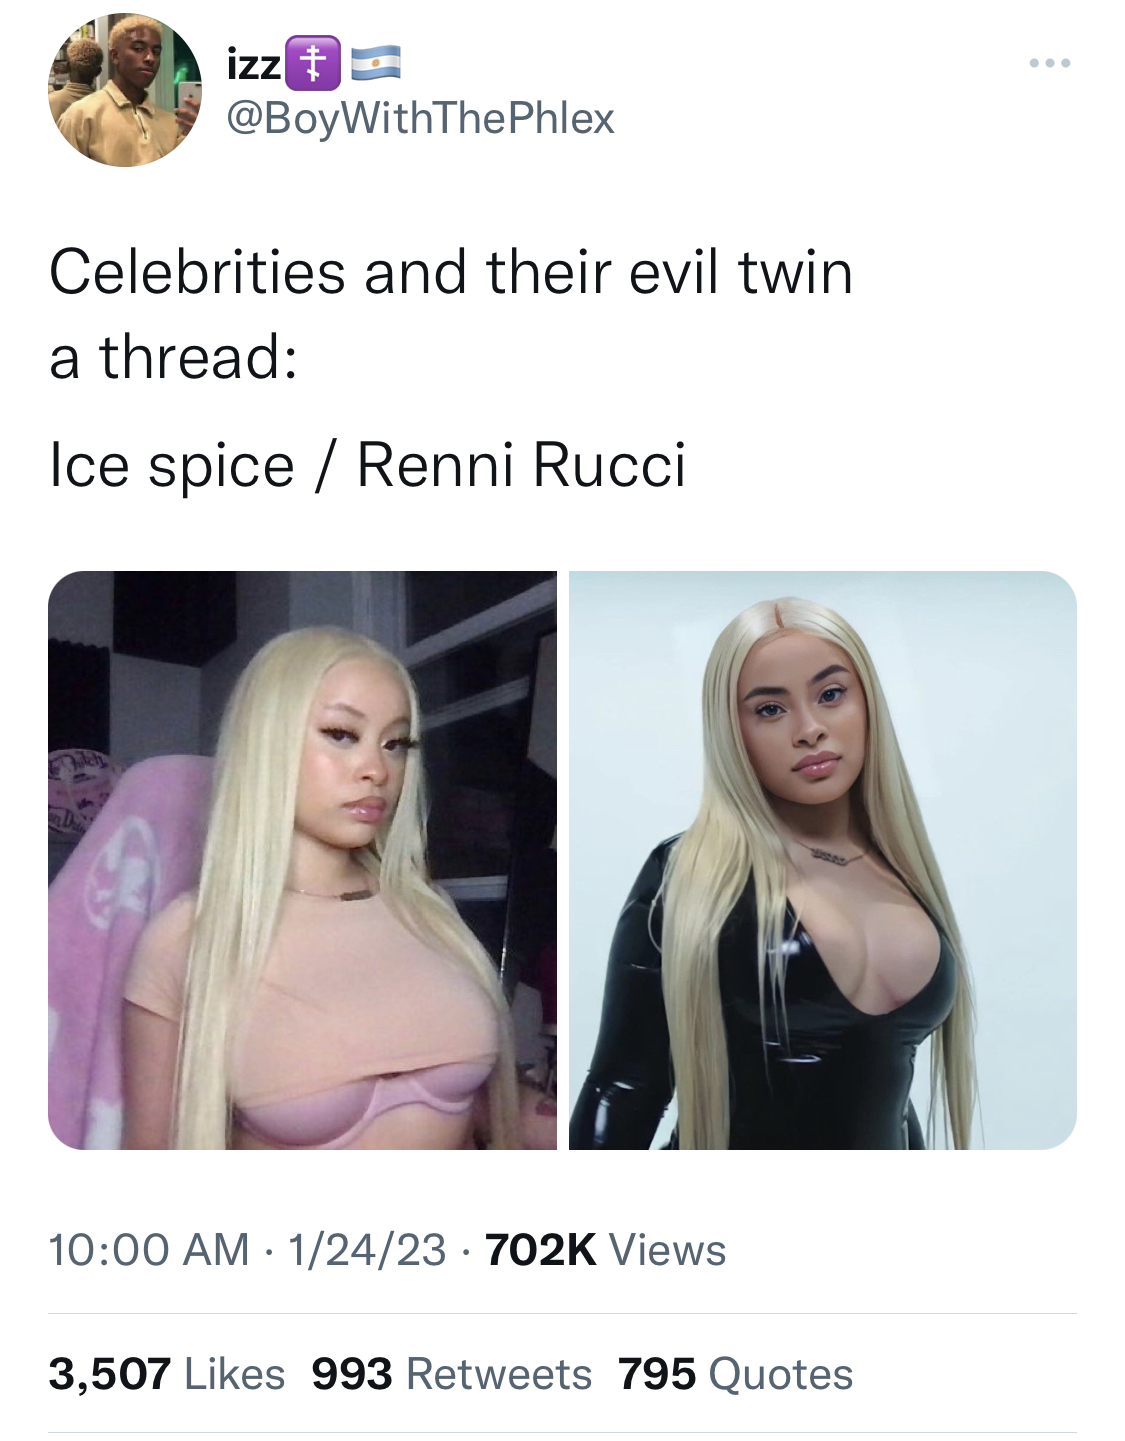
Task: Click the purple cross emoji badge
Action: tap(313, 63)
